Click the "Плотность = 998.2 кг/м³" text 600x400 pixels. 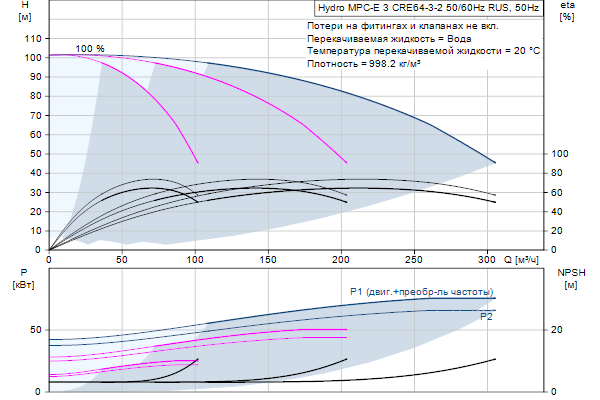pyautogui.click(x=365, y=63)
